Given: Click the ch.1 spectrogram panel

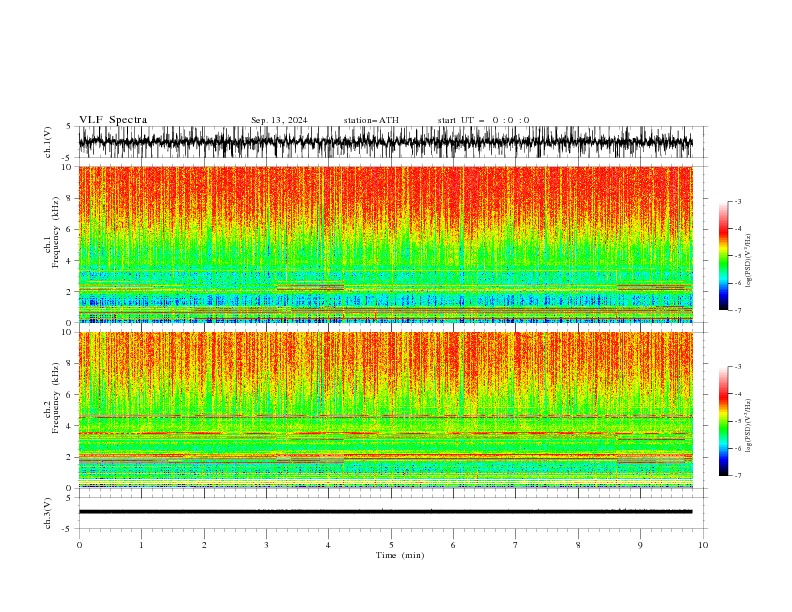Looking at the screenshot, I should [x=385, y=244].
